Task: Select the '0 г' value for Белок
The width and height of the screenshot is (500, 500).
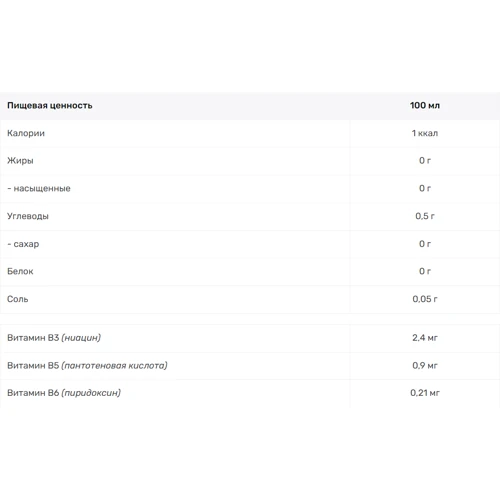Action: [x=425, y=271]
